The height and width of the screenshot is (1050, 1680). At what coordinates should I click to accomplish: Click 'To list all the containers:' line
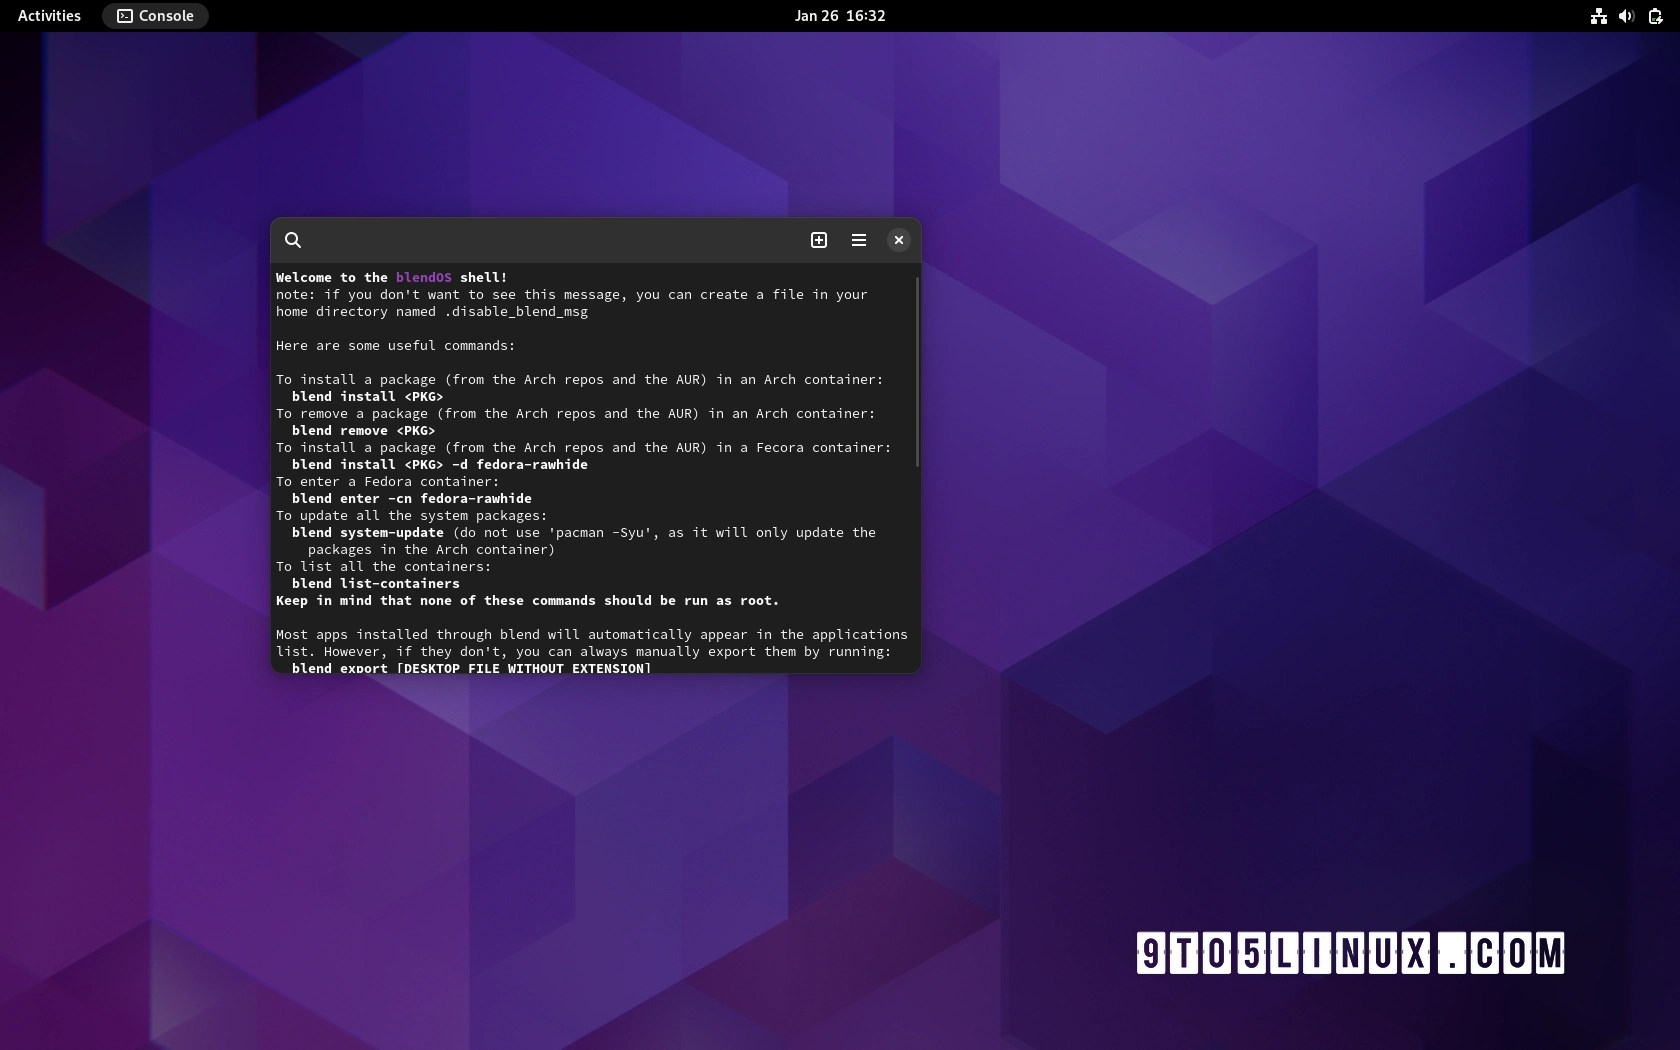[x=384, y=567]
